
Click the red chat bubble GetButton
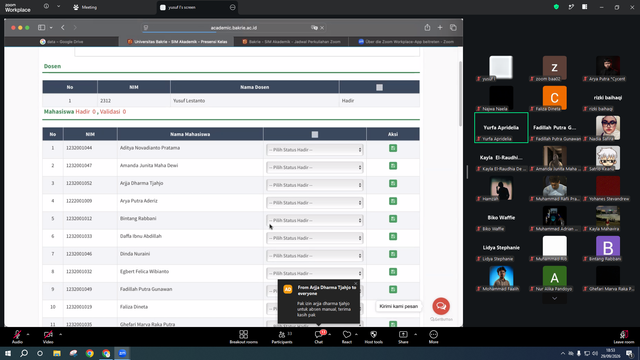(441, 306)
